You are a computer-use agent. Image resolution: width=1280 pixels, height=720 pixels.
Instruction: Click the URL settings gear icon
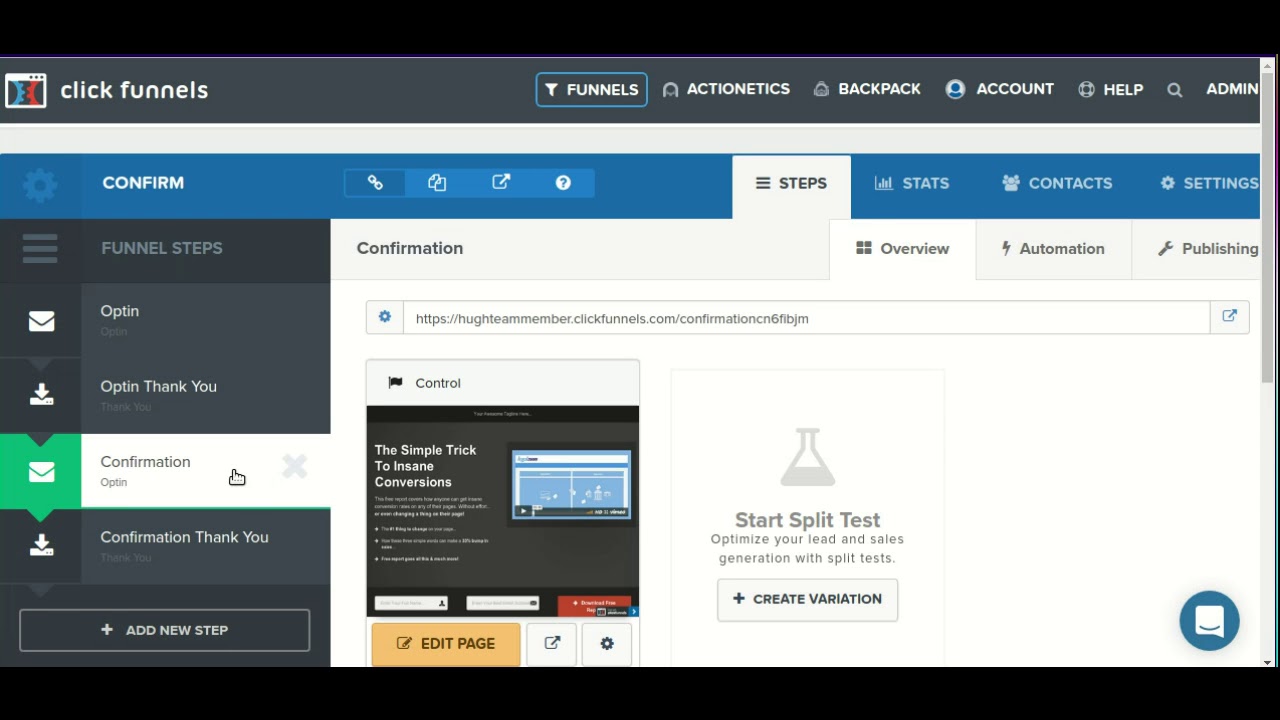coord(385,318)
